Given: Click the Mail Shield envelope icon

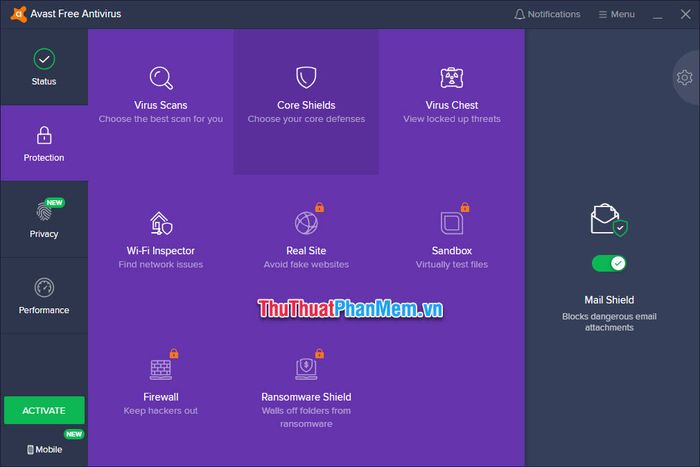Looking at the screenshot, I should pos(609,220).
